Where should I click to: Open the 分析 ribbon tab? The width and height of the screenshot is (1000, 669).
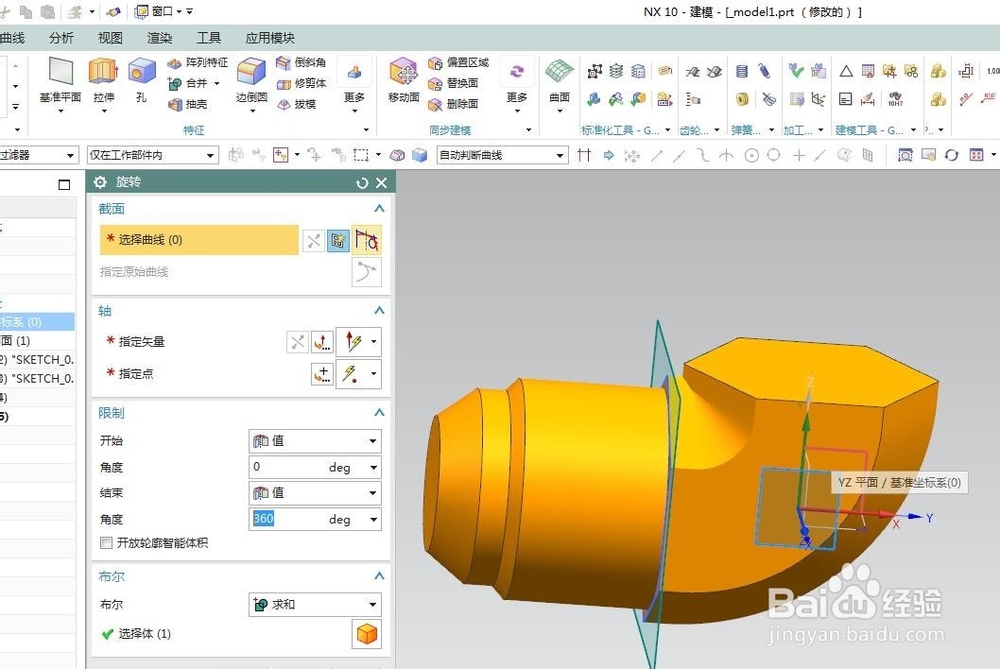(61, 38)
